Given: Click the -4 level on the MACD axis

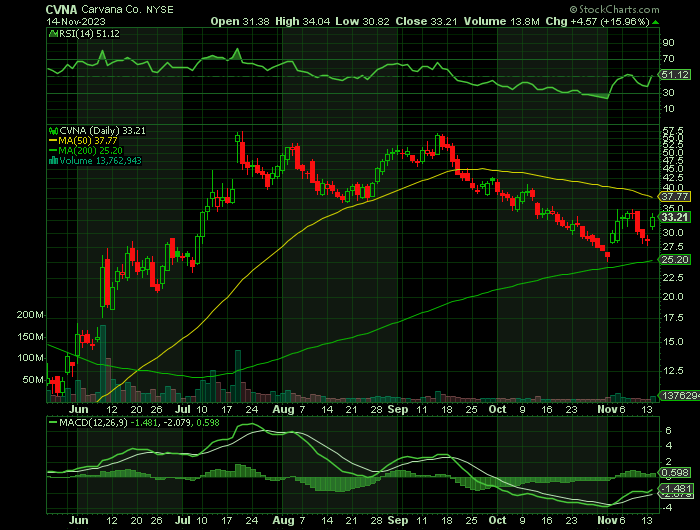Looking at the screenshot, I should pyautogui.click(x=666, y=508).
